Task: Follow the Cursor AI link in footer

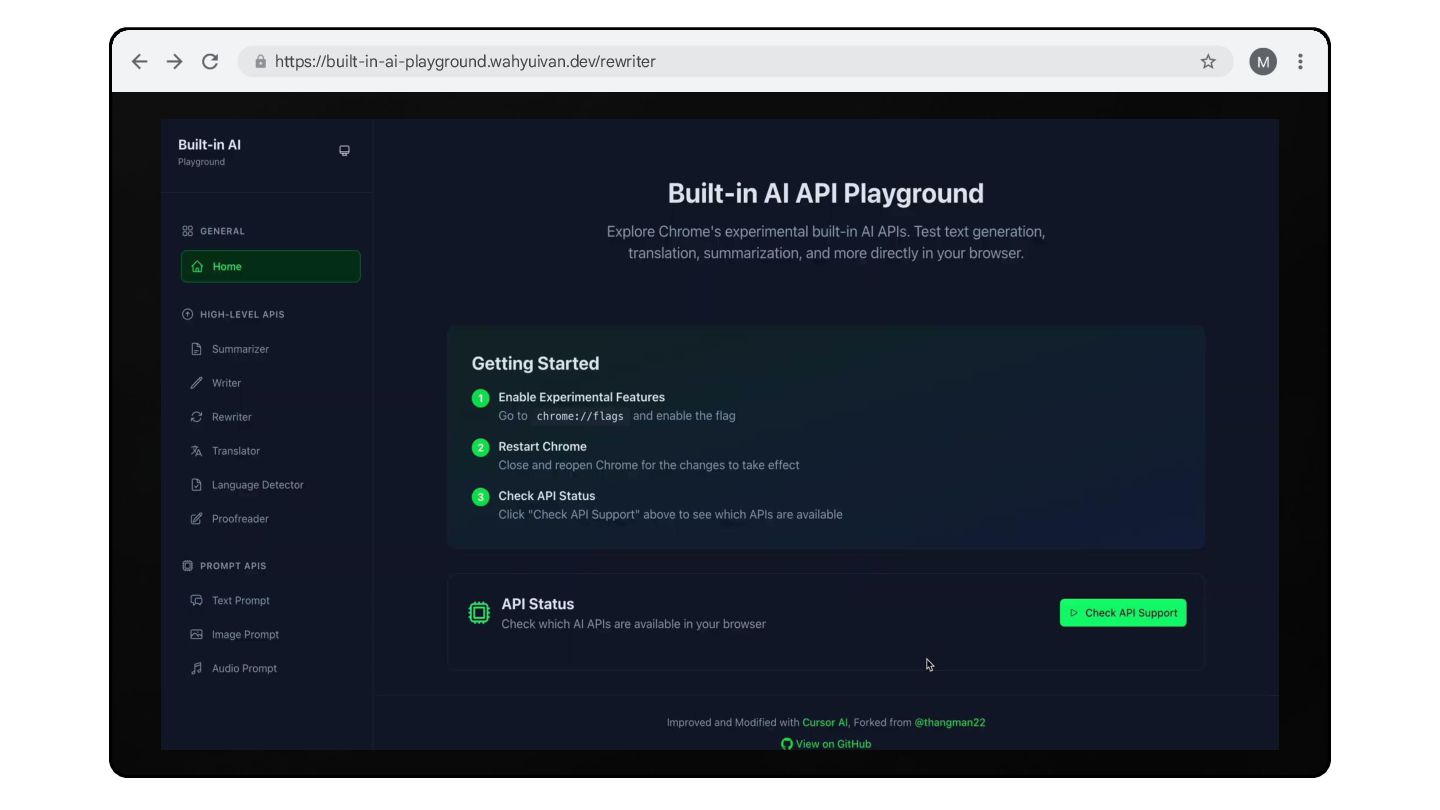Action: pos(825,722)
